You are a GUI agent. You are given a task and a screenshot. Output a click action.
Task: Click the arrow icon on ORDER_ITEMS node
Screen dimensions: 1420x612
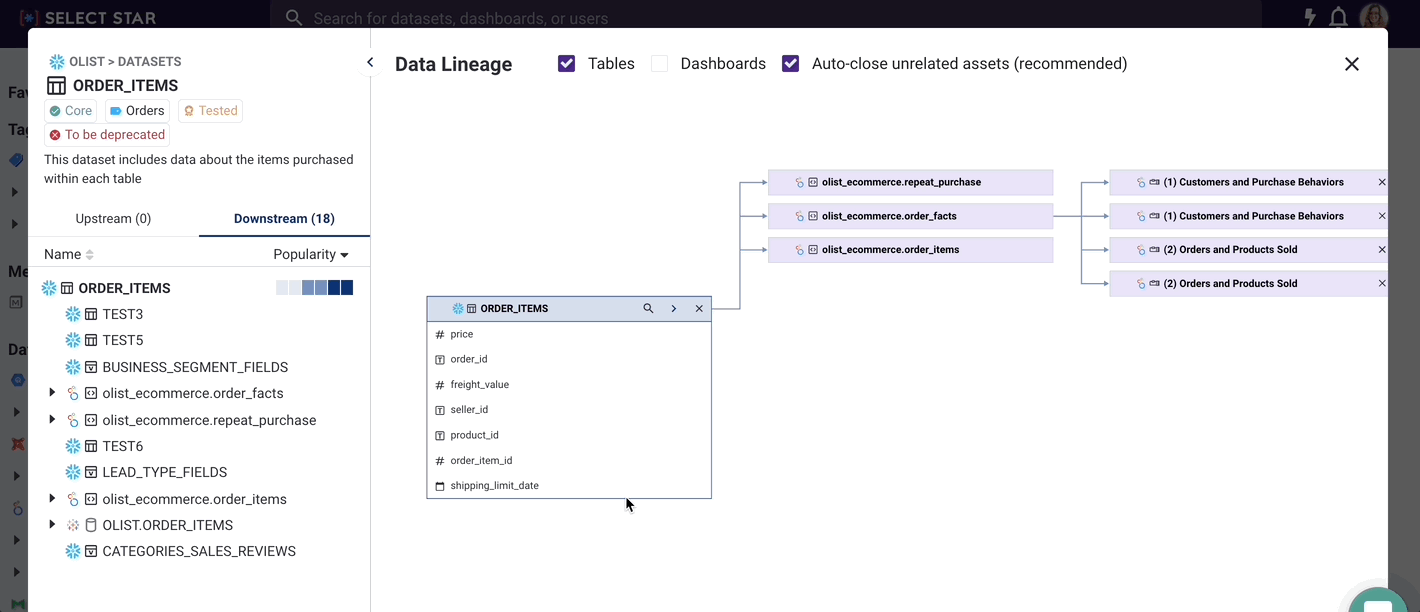(674, 309)
